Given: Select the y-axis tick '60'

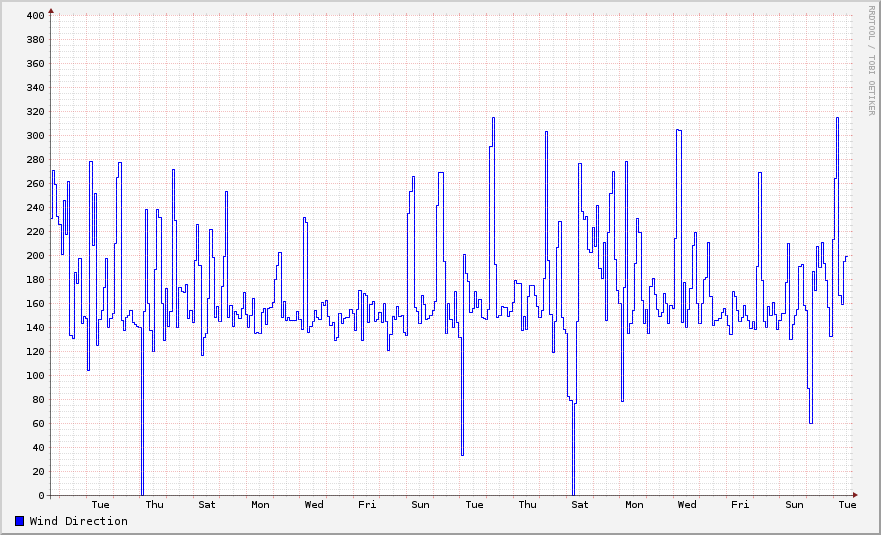Looking at the screenshot, I should 38,424.
